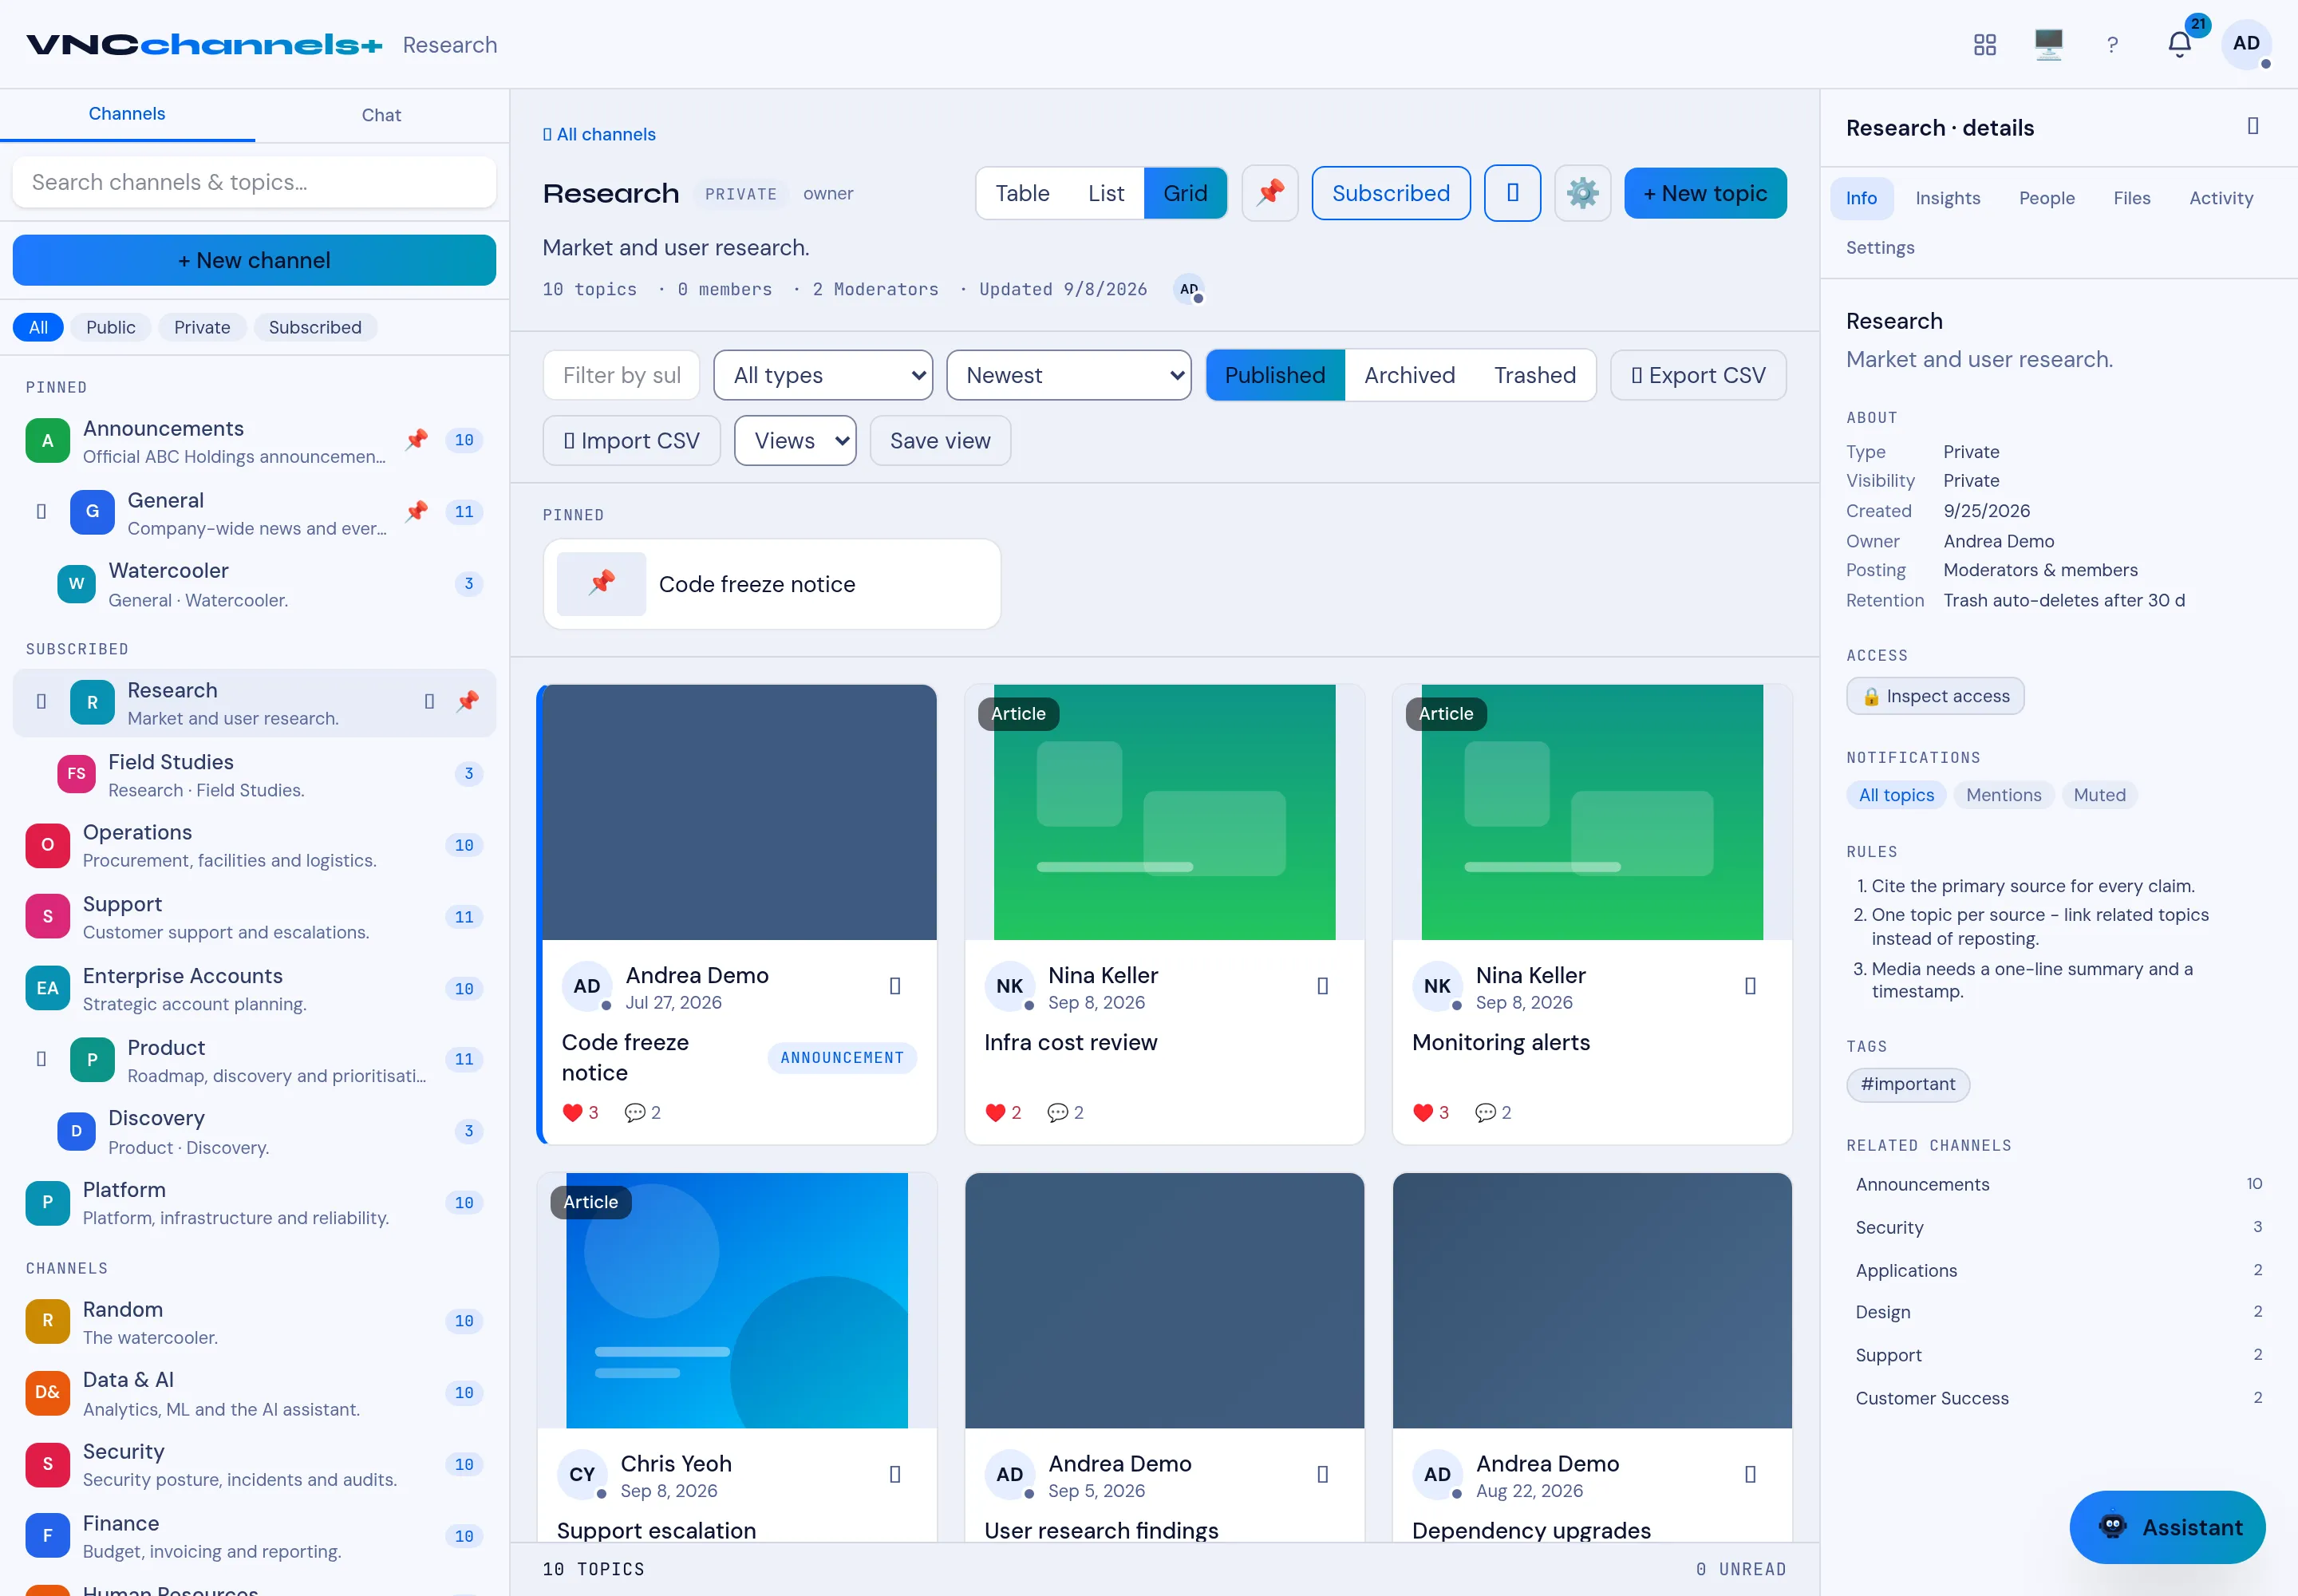Open the Views dropdown
This screenshot has height=1596, width=2298.
point(795,441)
